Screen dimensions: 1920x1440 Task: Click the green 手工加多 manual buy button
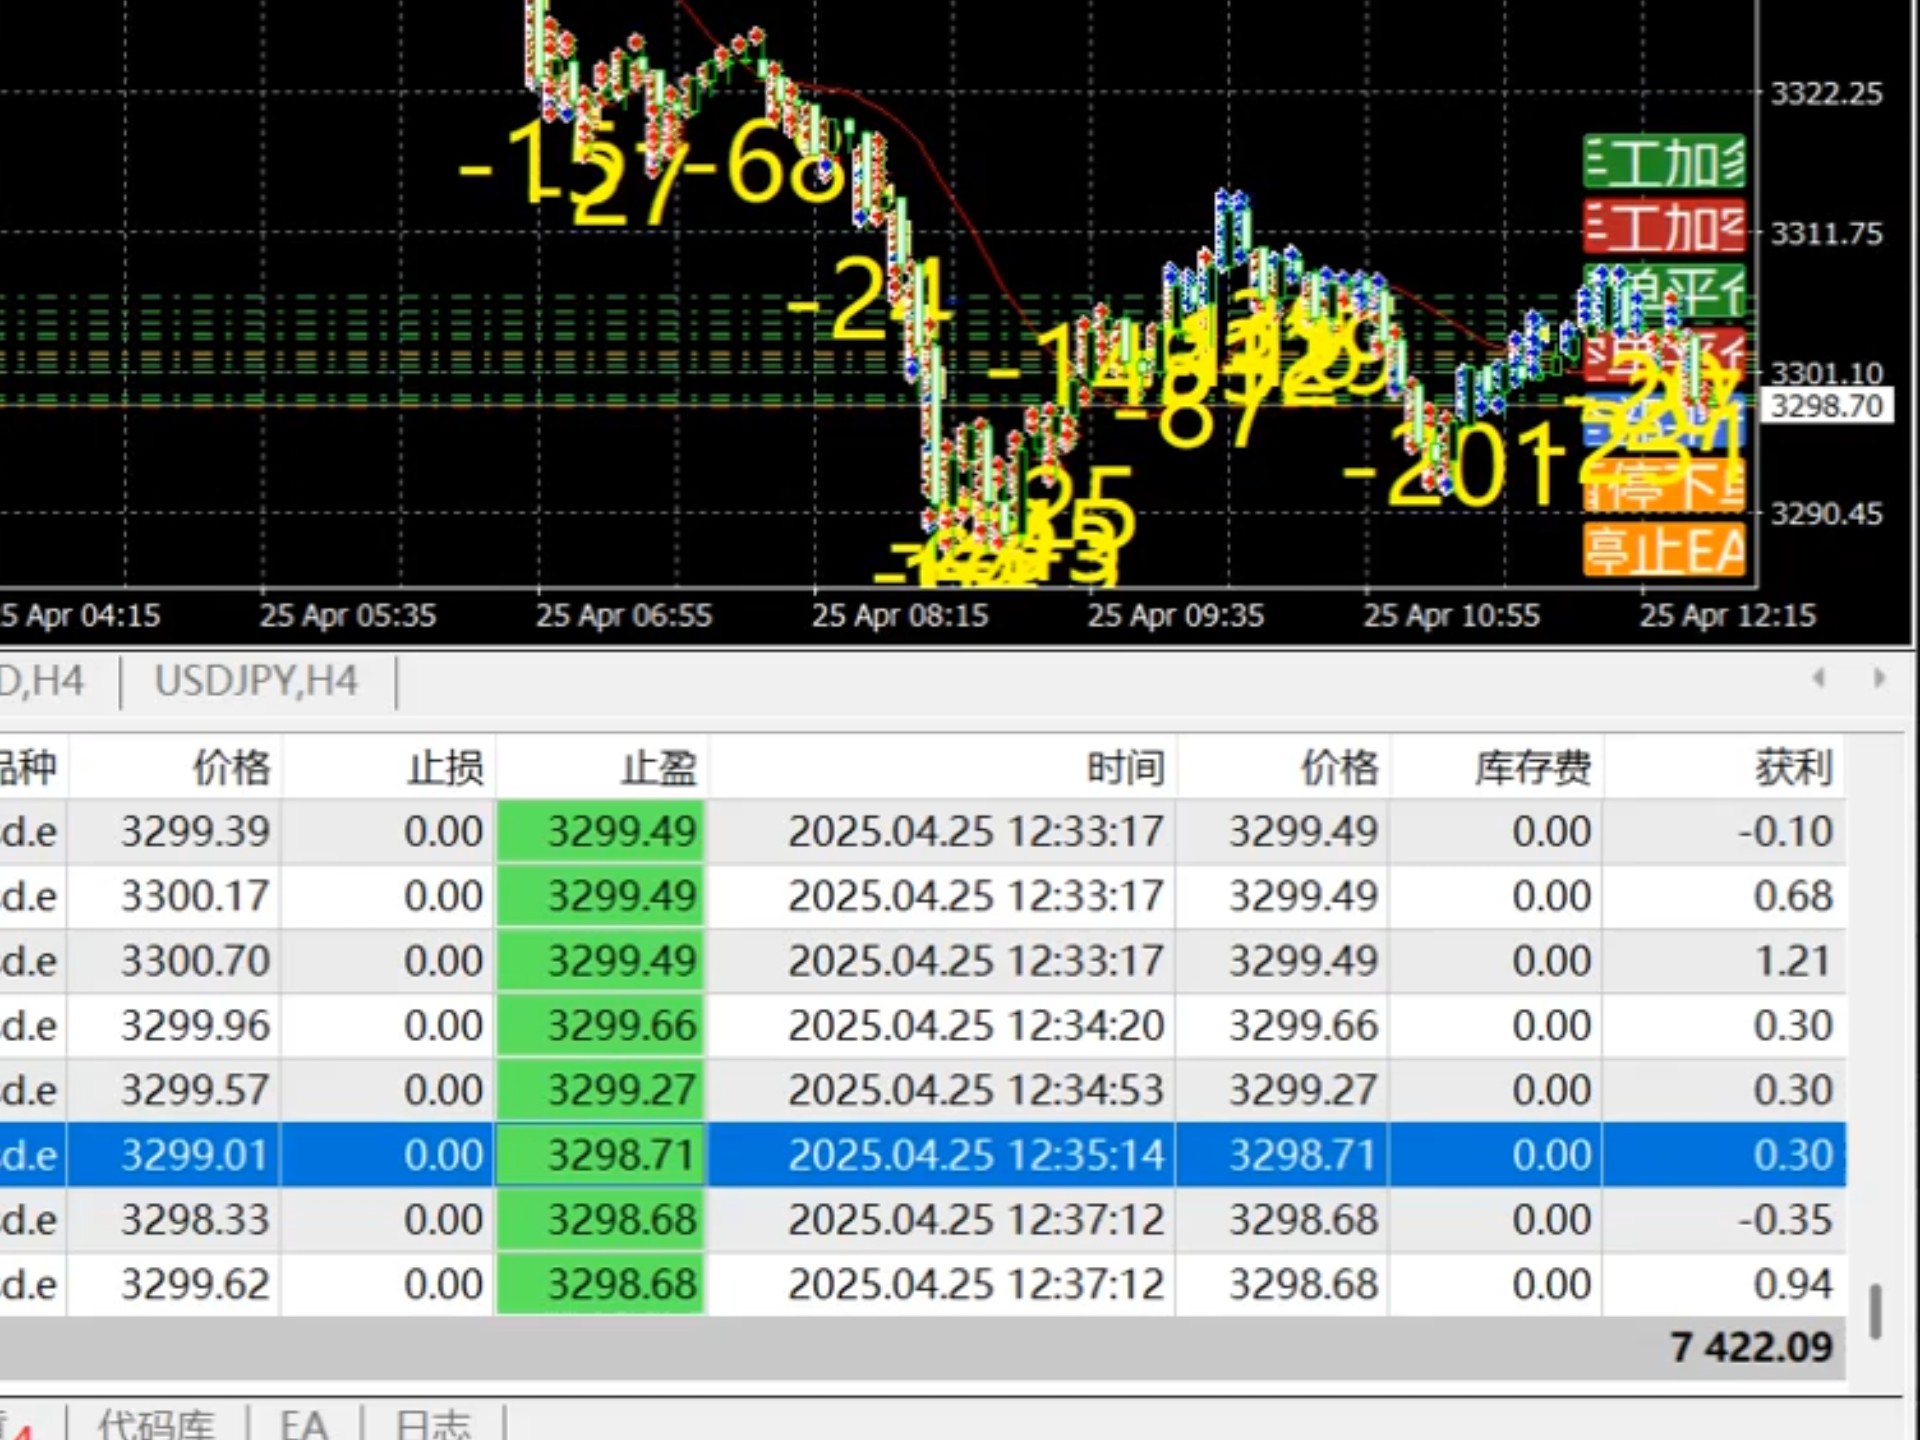pos(1664,162)
